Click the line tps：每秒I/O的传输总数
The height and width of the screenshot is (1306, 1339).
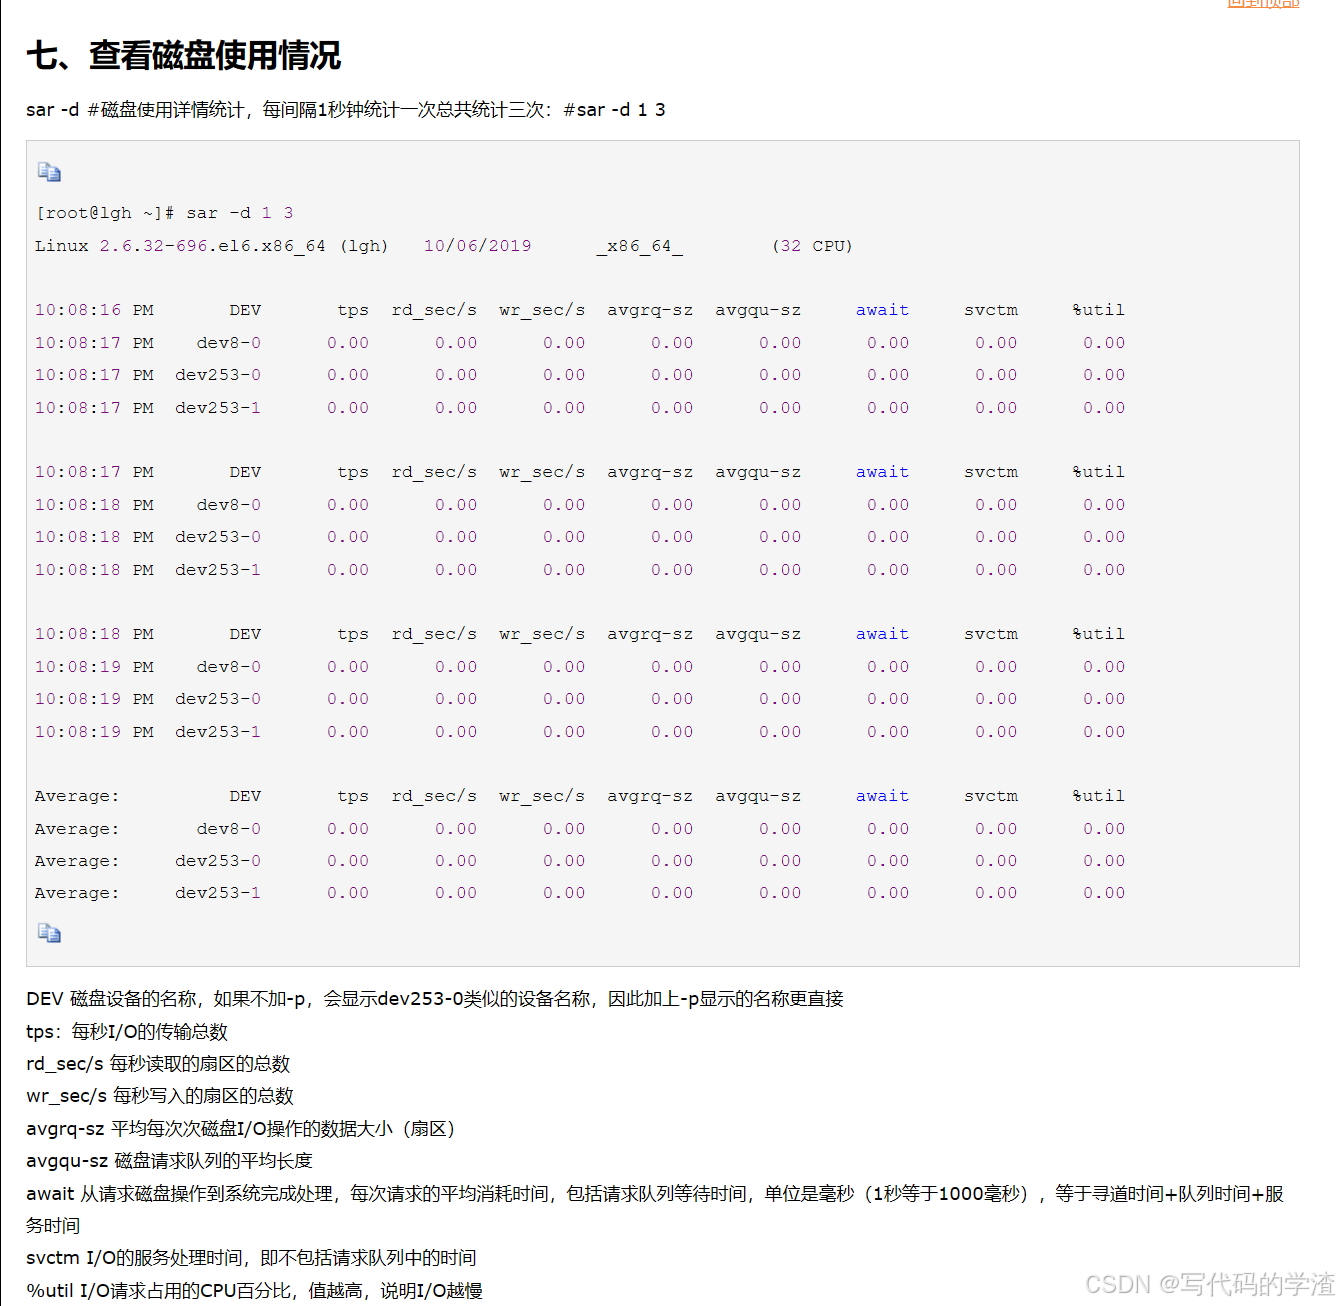127,1032
